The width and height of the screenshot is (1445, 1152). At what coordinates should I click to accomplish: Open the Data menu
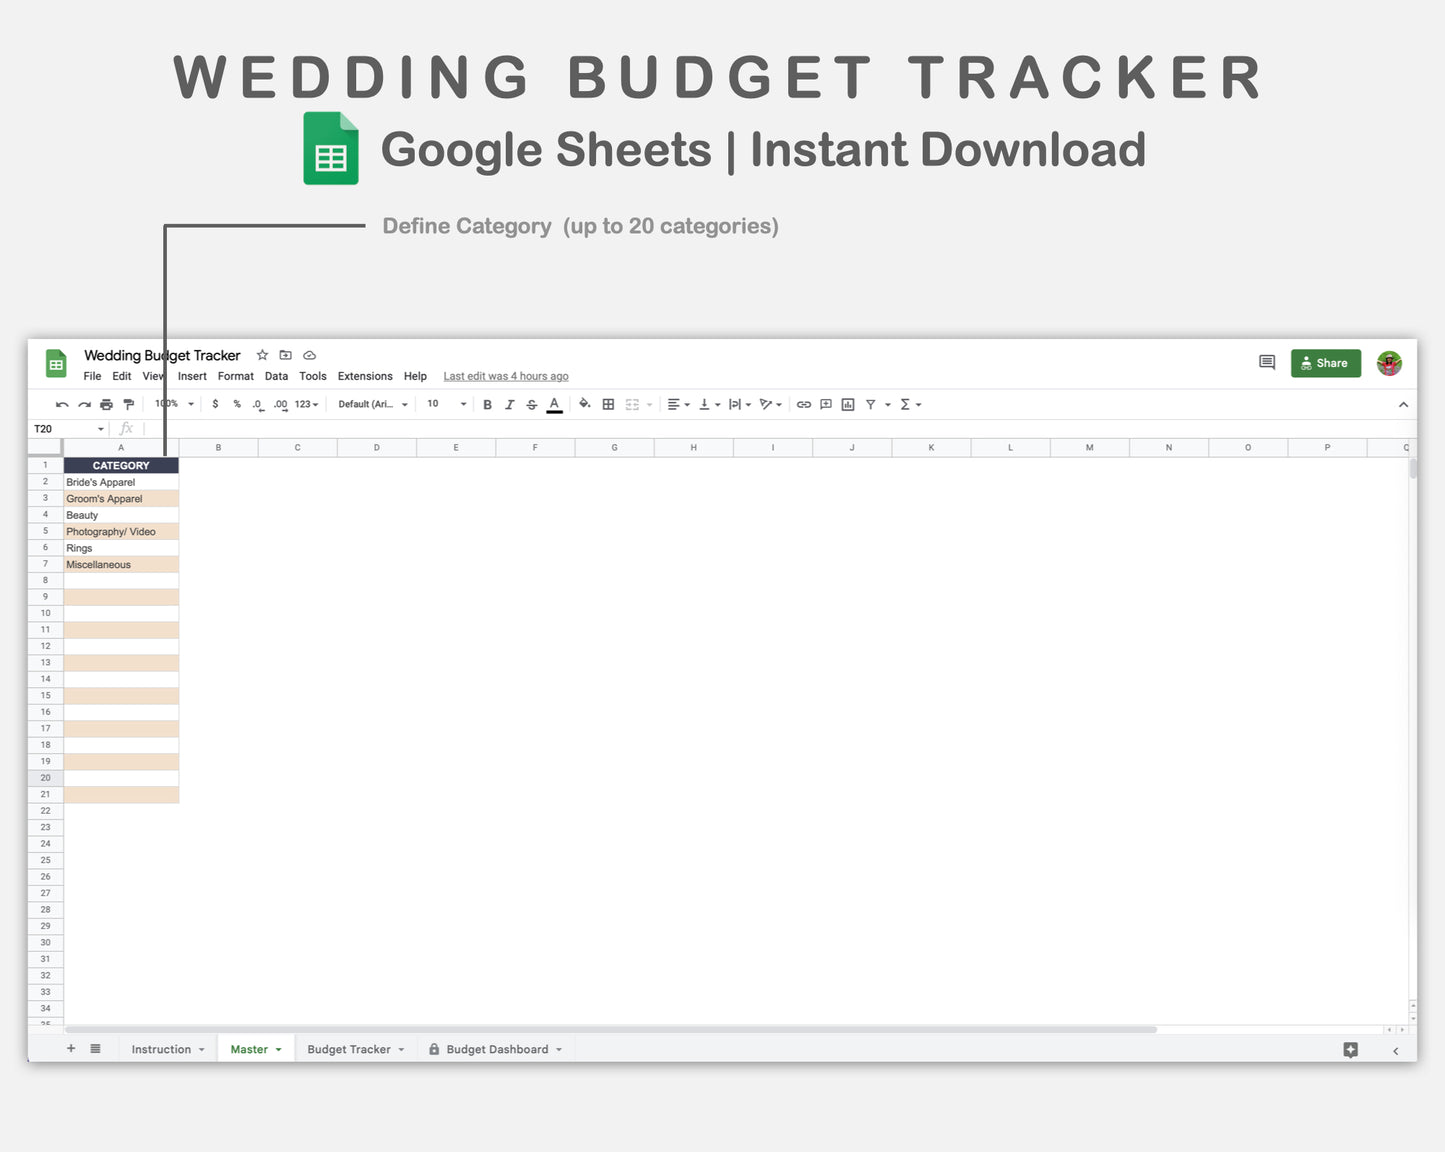coord(276,376)
